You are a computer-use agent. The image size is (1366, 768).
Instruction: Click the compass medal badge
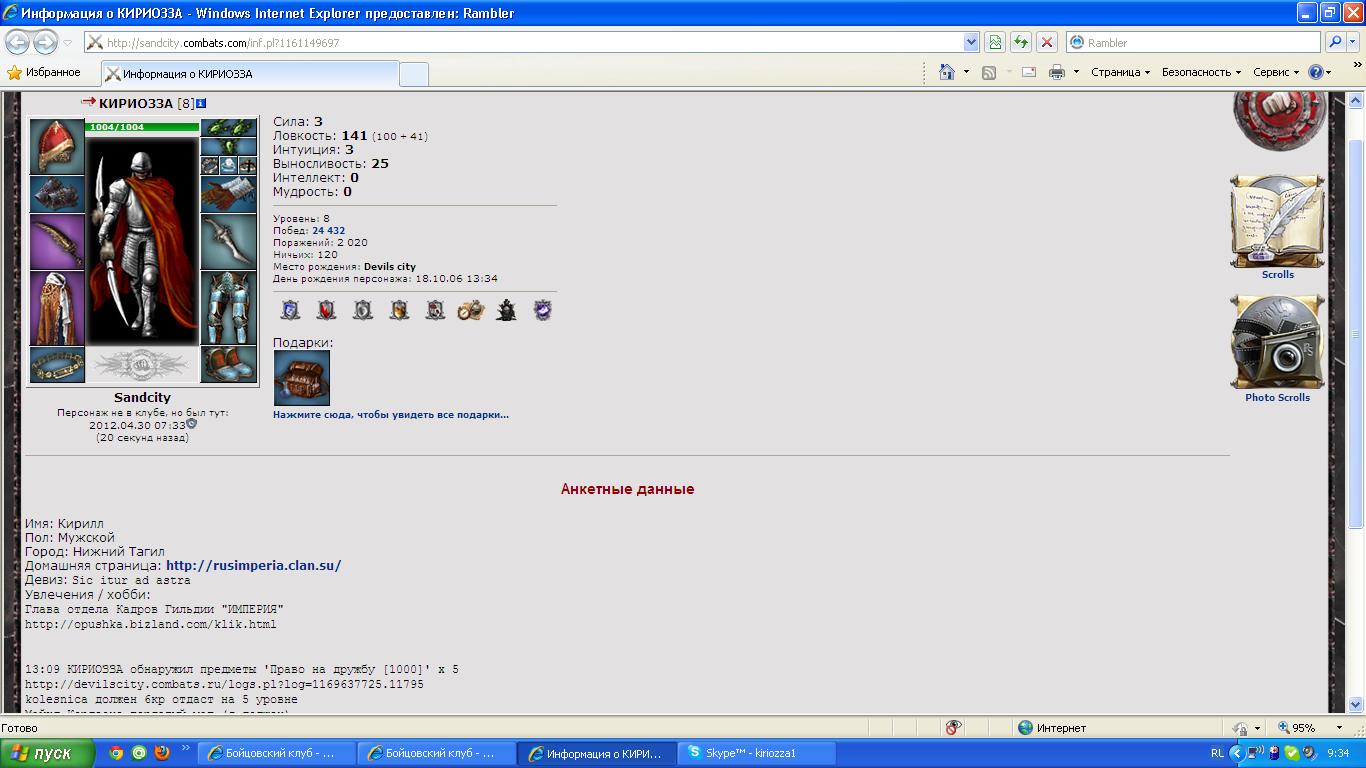pyautogui.click(x=471, y=310)
